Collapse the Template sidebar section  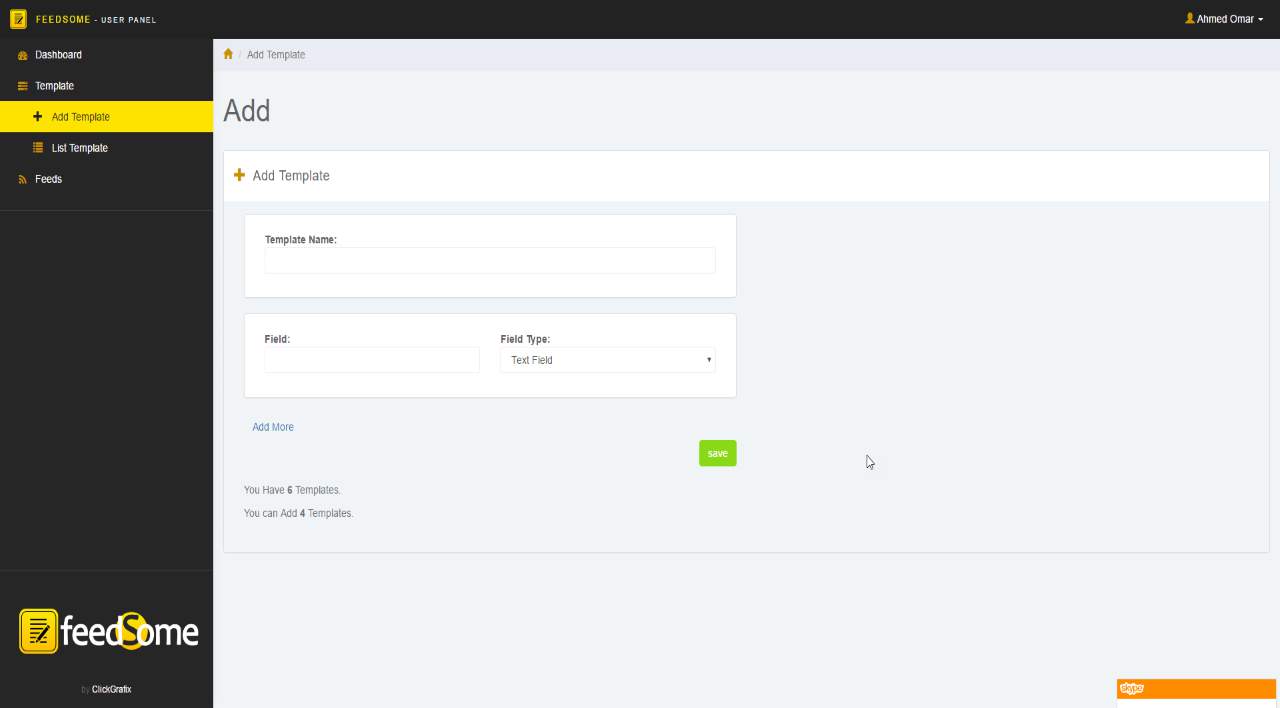coord(106,86)
